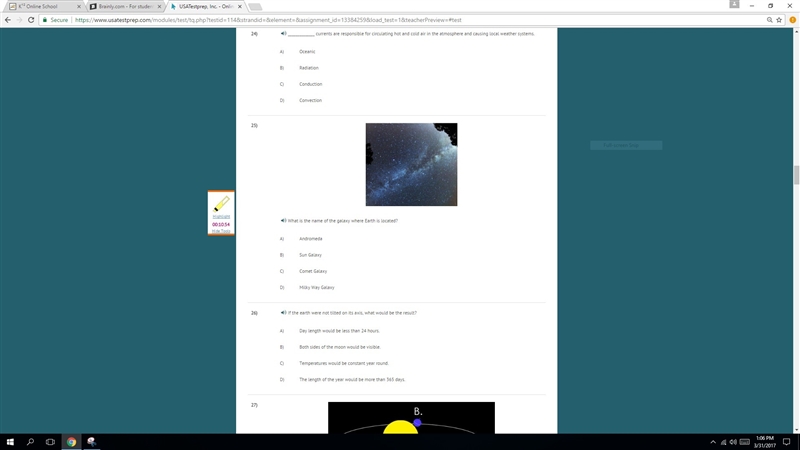Click the Chrome taskbar icon

[71, 442]
